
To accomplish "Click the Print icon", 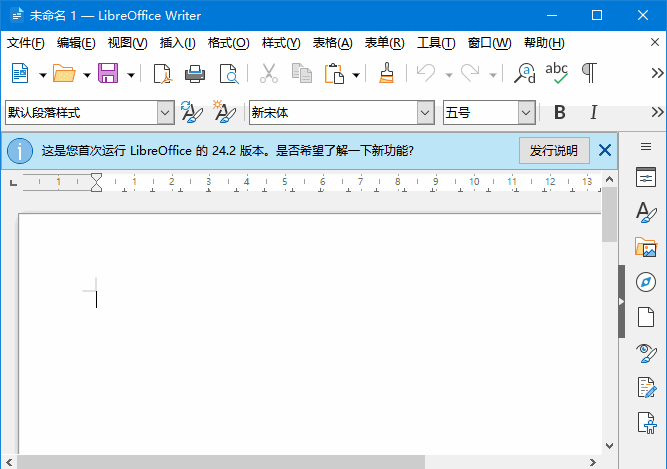I will pyautogui.click(x=195, y=74).
